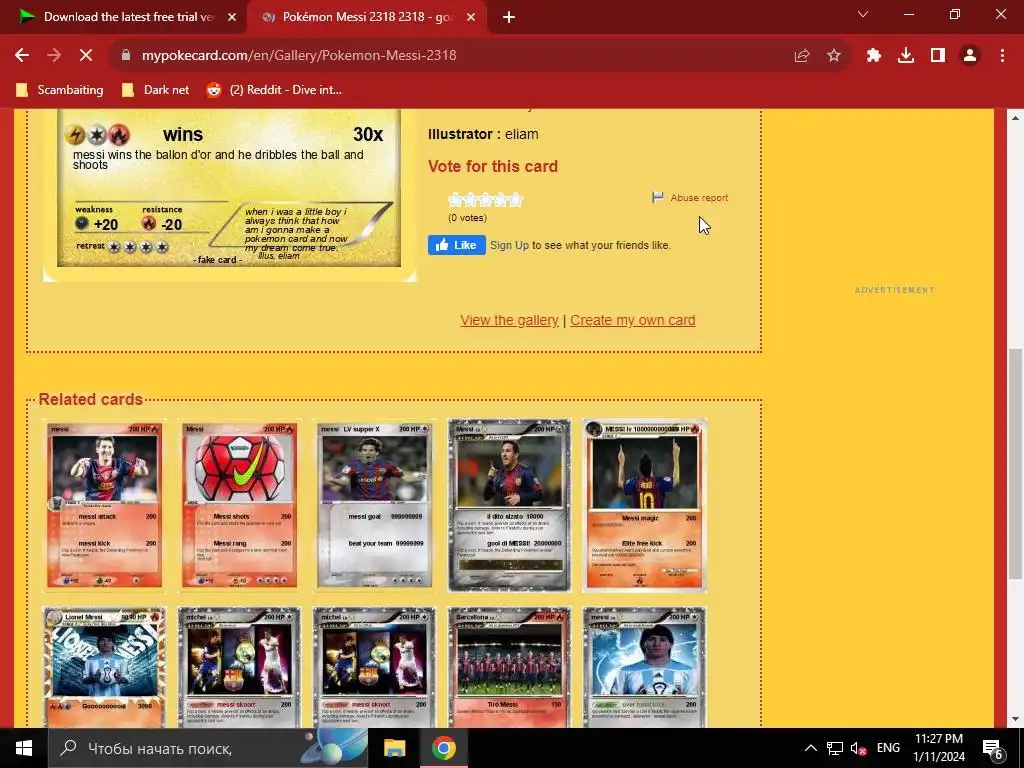Open the 'il dito alzato' Messi card

pyautogui.click(x=509, y=505)
